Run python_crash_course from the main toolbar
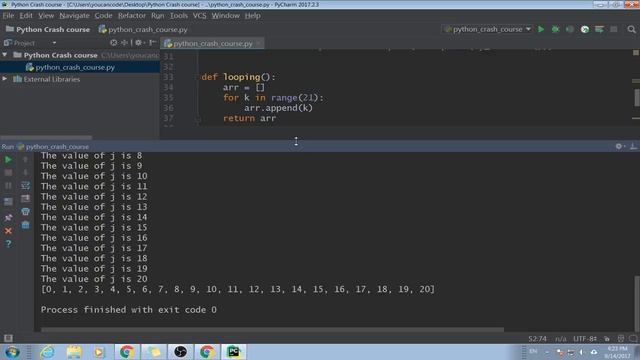The width and height of the screenshot is (640, 360). pyautogui.click(x=541, y=29)
